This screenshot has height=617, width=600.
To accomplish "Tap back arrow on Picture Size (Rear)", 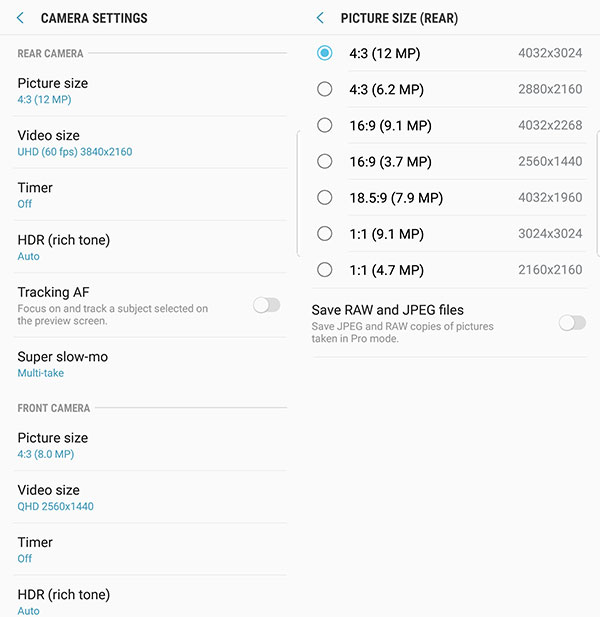I will [x=320, y=18].
